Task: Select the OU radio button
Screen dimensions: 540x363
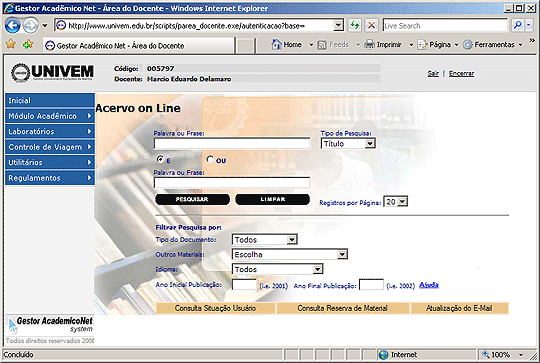Action: 210,159
